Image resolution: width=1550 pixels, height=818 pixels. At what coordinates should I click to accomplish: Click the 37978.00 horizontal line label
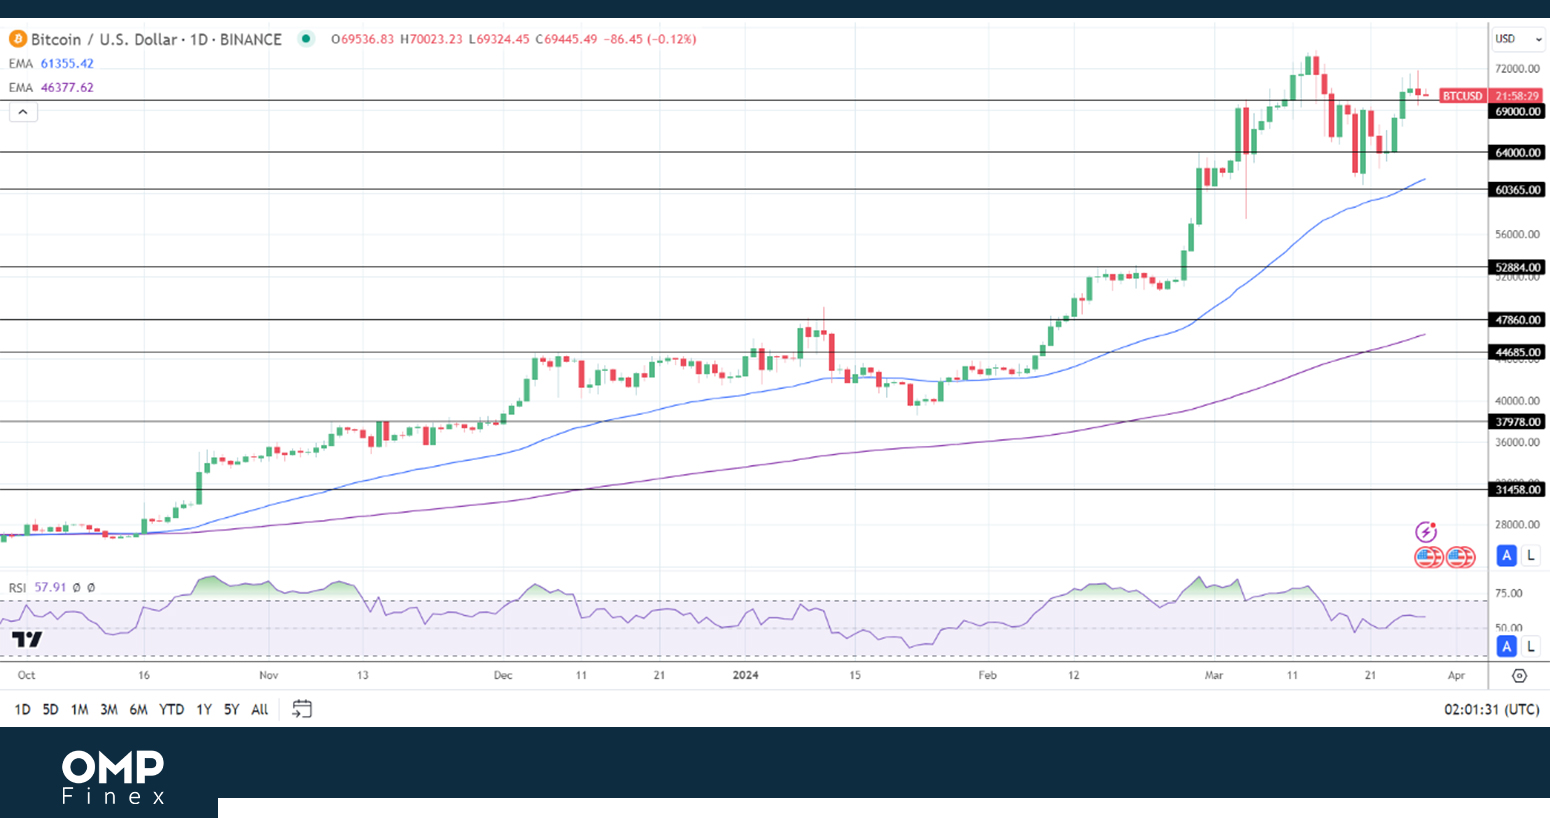click(1517, 421)
